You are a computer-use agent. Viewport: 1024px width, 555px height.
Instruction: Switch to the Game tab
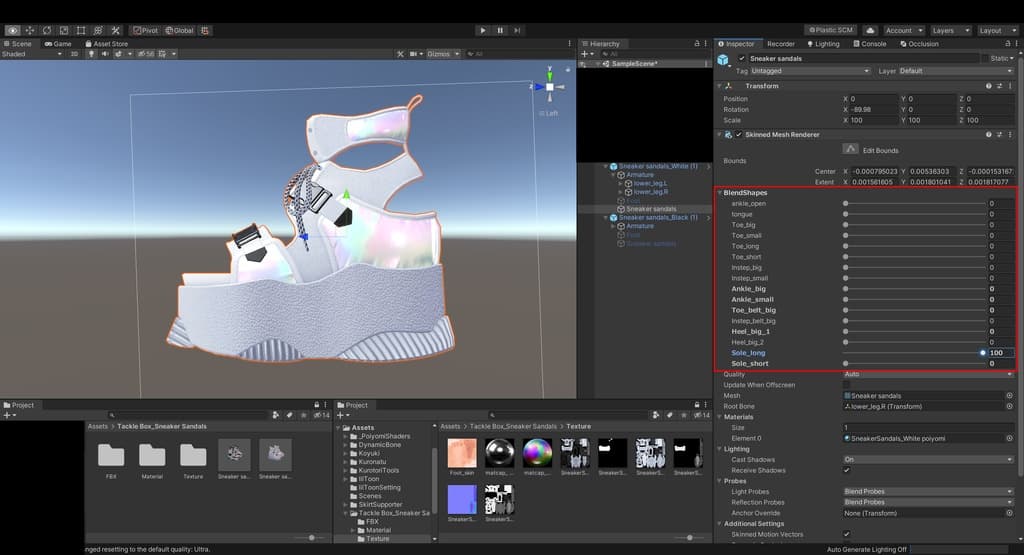(57, 44)
